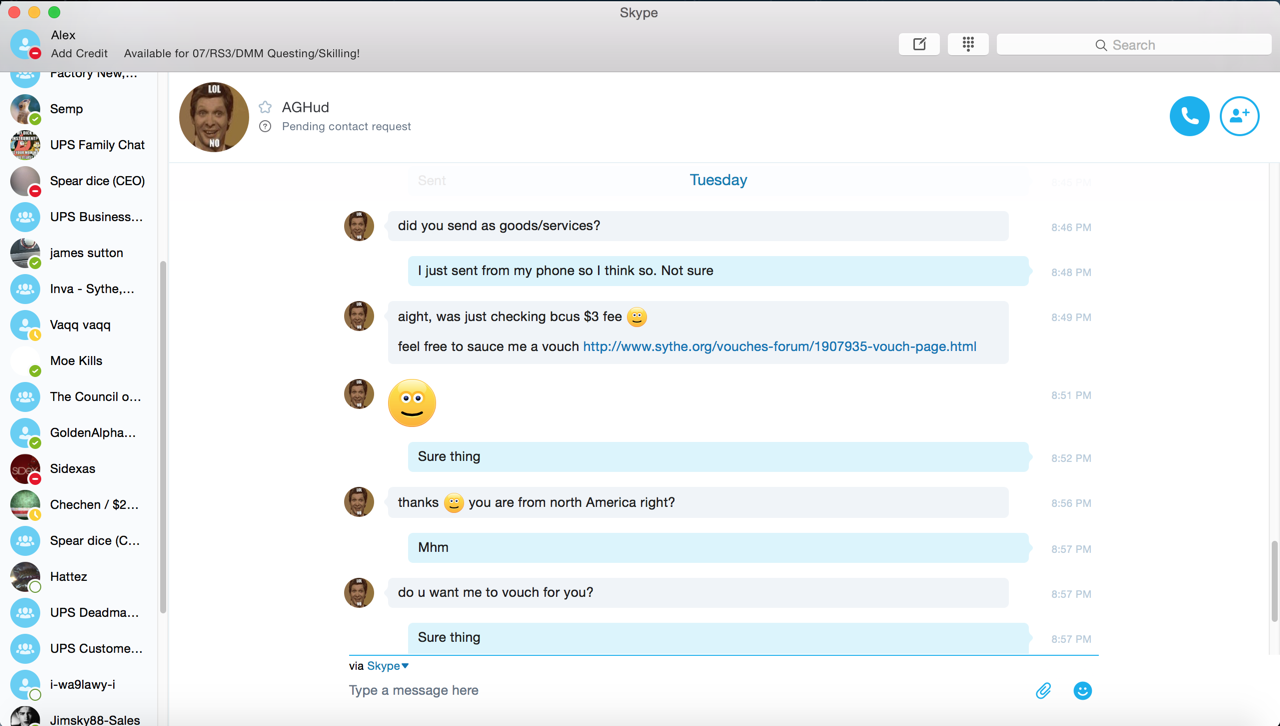Expand the via Skype dropdown arrow

click(x=405, y=666)
